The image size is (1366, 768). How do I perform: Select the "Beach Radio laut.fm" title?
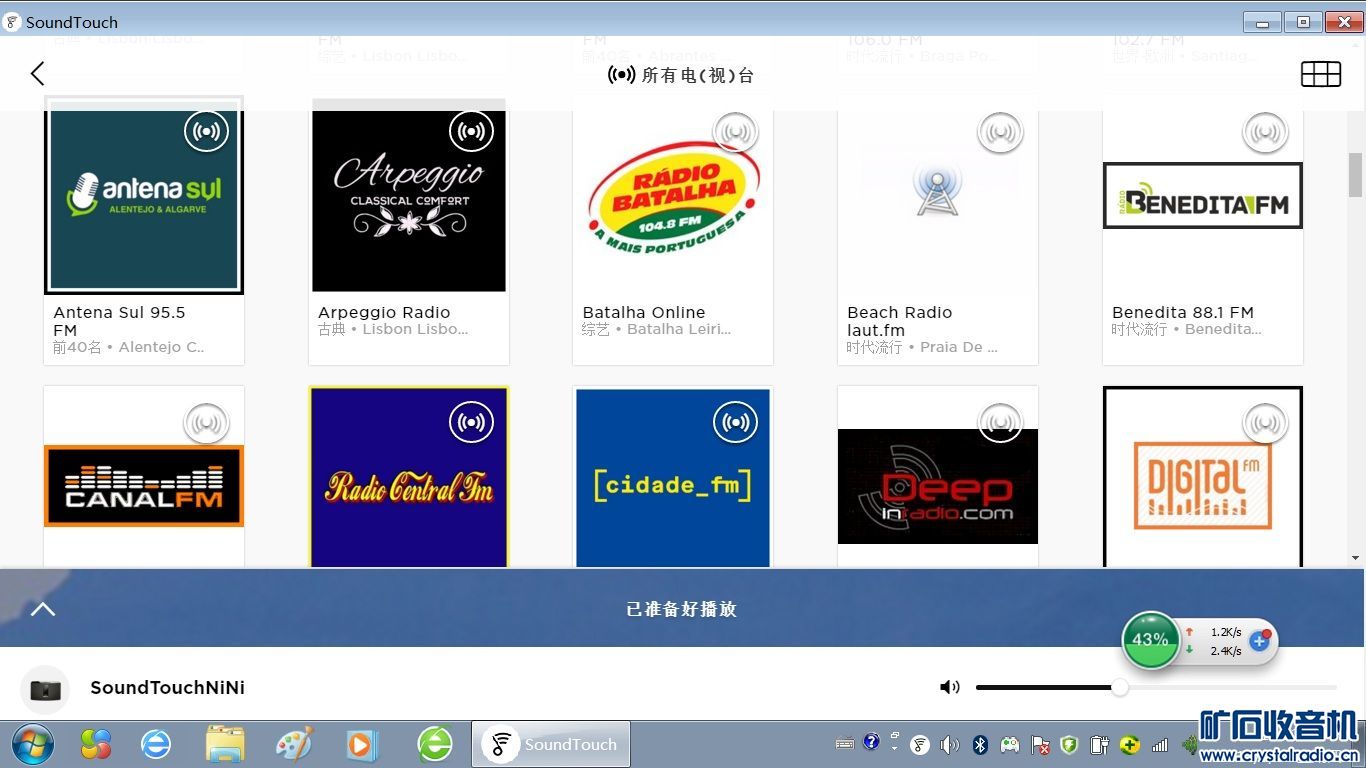pos(899,321)
